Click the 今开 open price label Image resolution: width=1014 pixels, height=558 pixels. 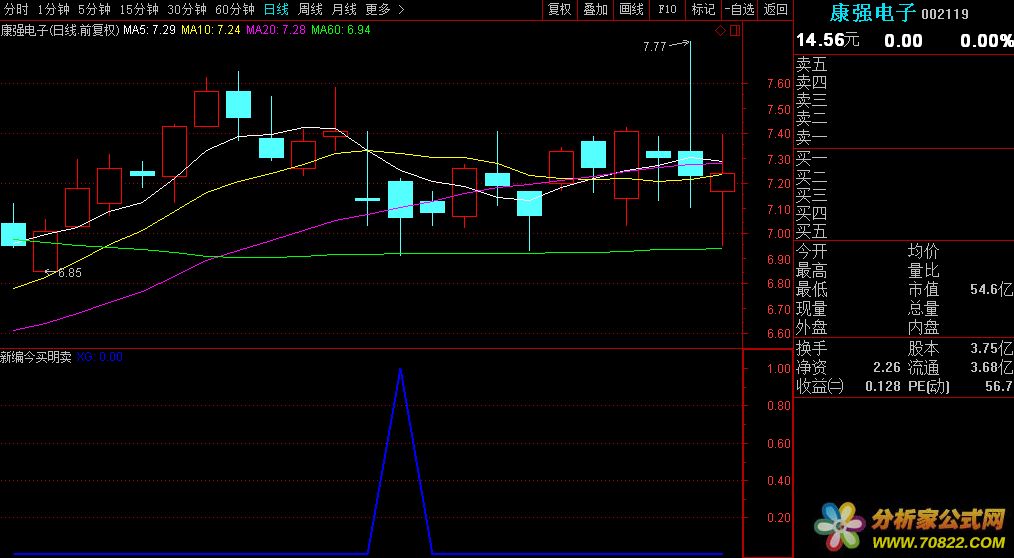(x=811, y=252)
